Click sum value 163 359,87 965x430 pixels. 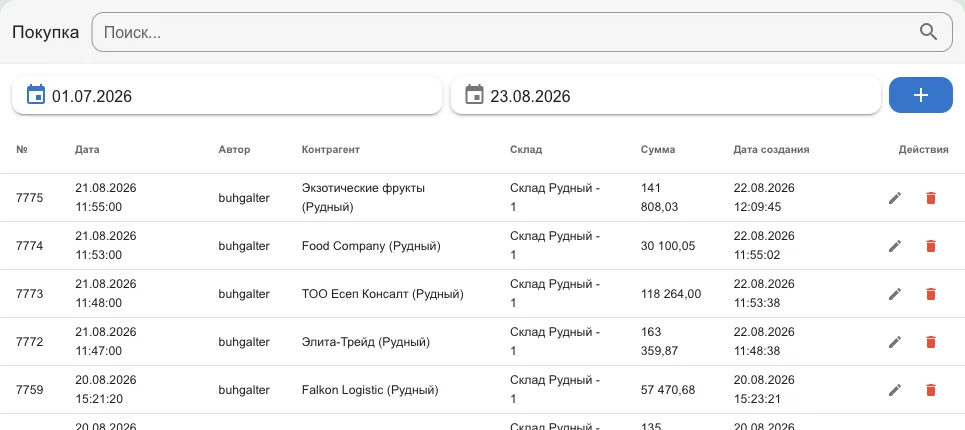[x=659, y=341]
